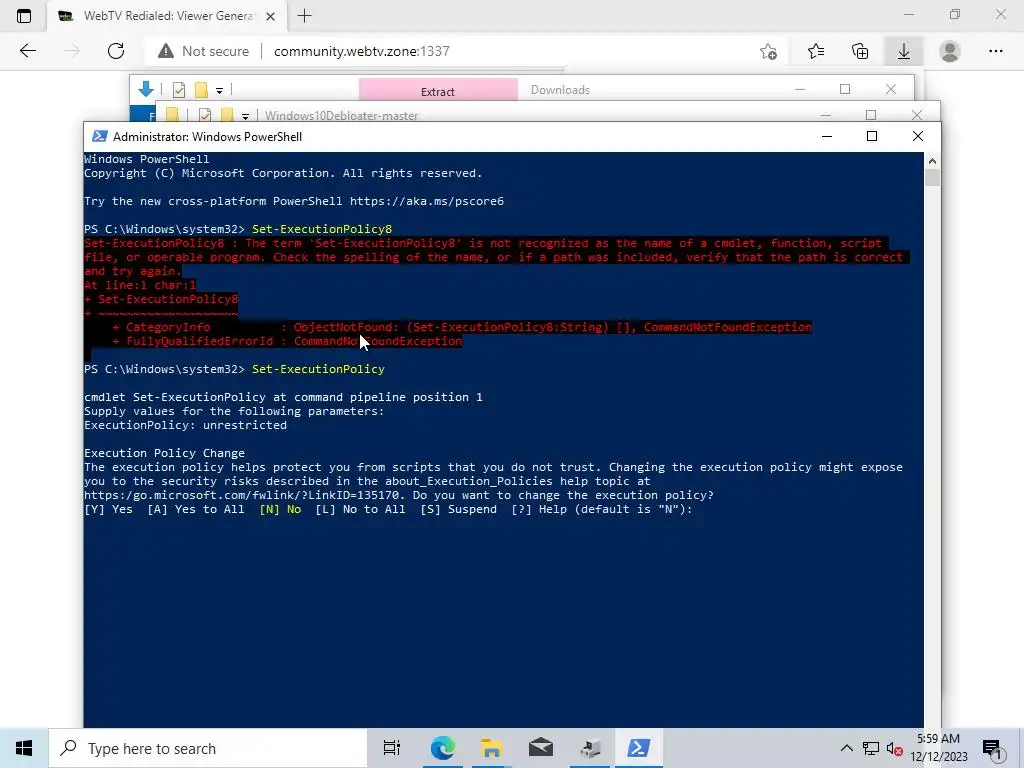Expand Quick Access Toolbar dropdown in Downloads window

tap(219, 91)
